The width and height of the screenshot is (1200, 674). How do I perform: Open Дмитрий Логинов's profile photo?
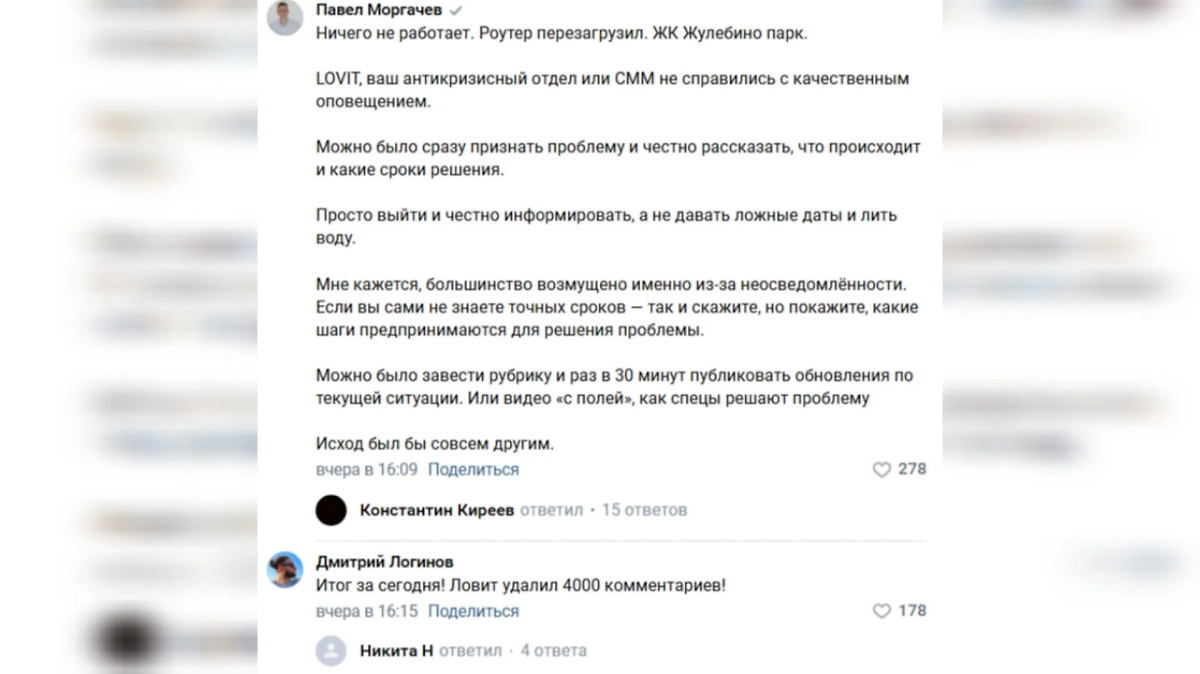[x=285, y=570]
